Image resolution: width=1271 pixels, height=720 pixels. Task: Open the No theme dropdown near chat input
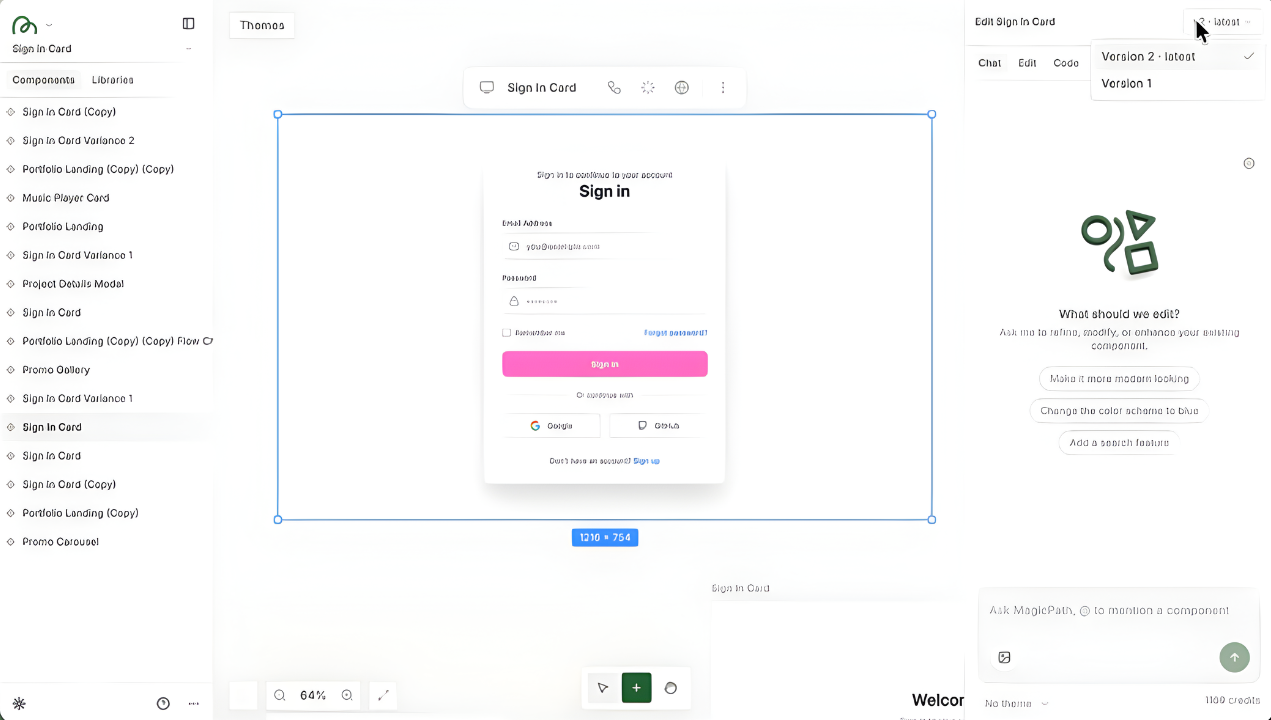coord(1014,703)
